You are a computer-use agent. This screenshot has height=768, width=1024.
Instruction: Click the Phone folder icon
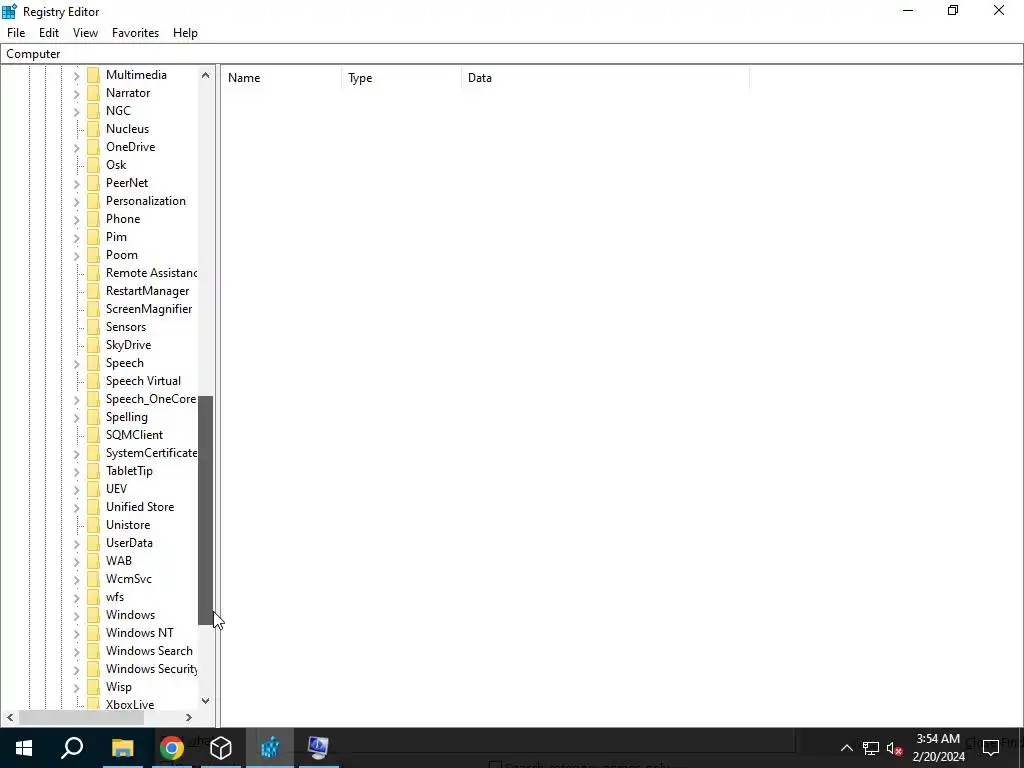point(93,219)
